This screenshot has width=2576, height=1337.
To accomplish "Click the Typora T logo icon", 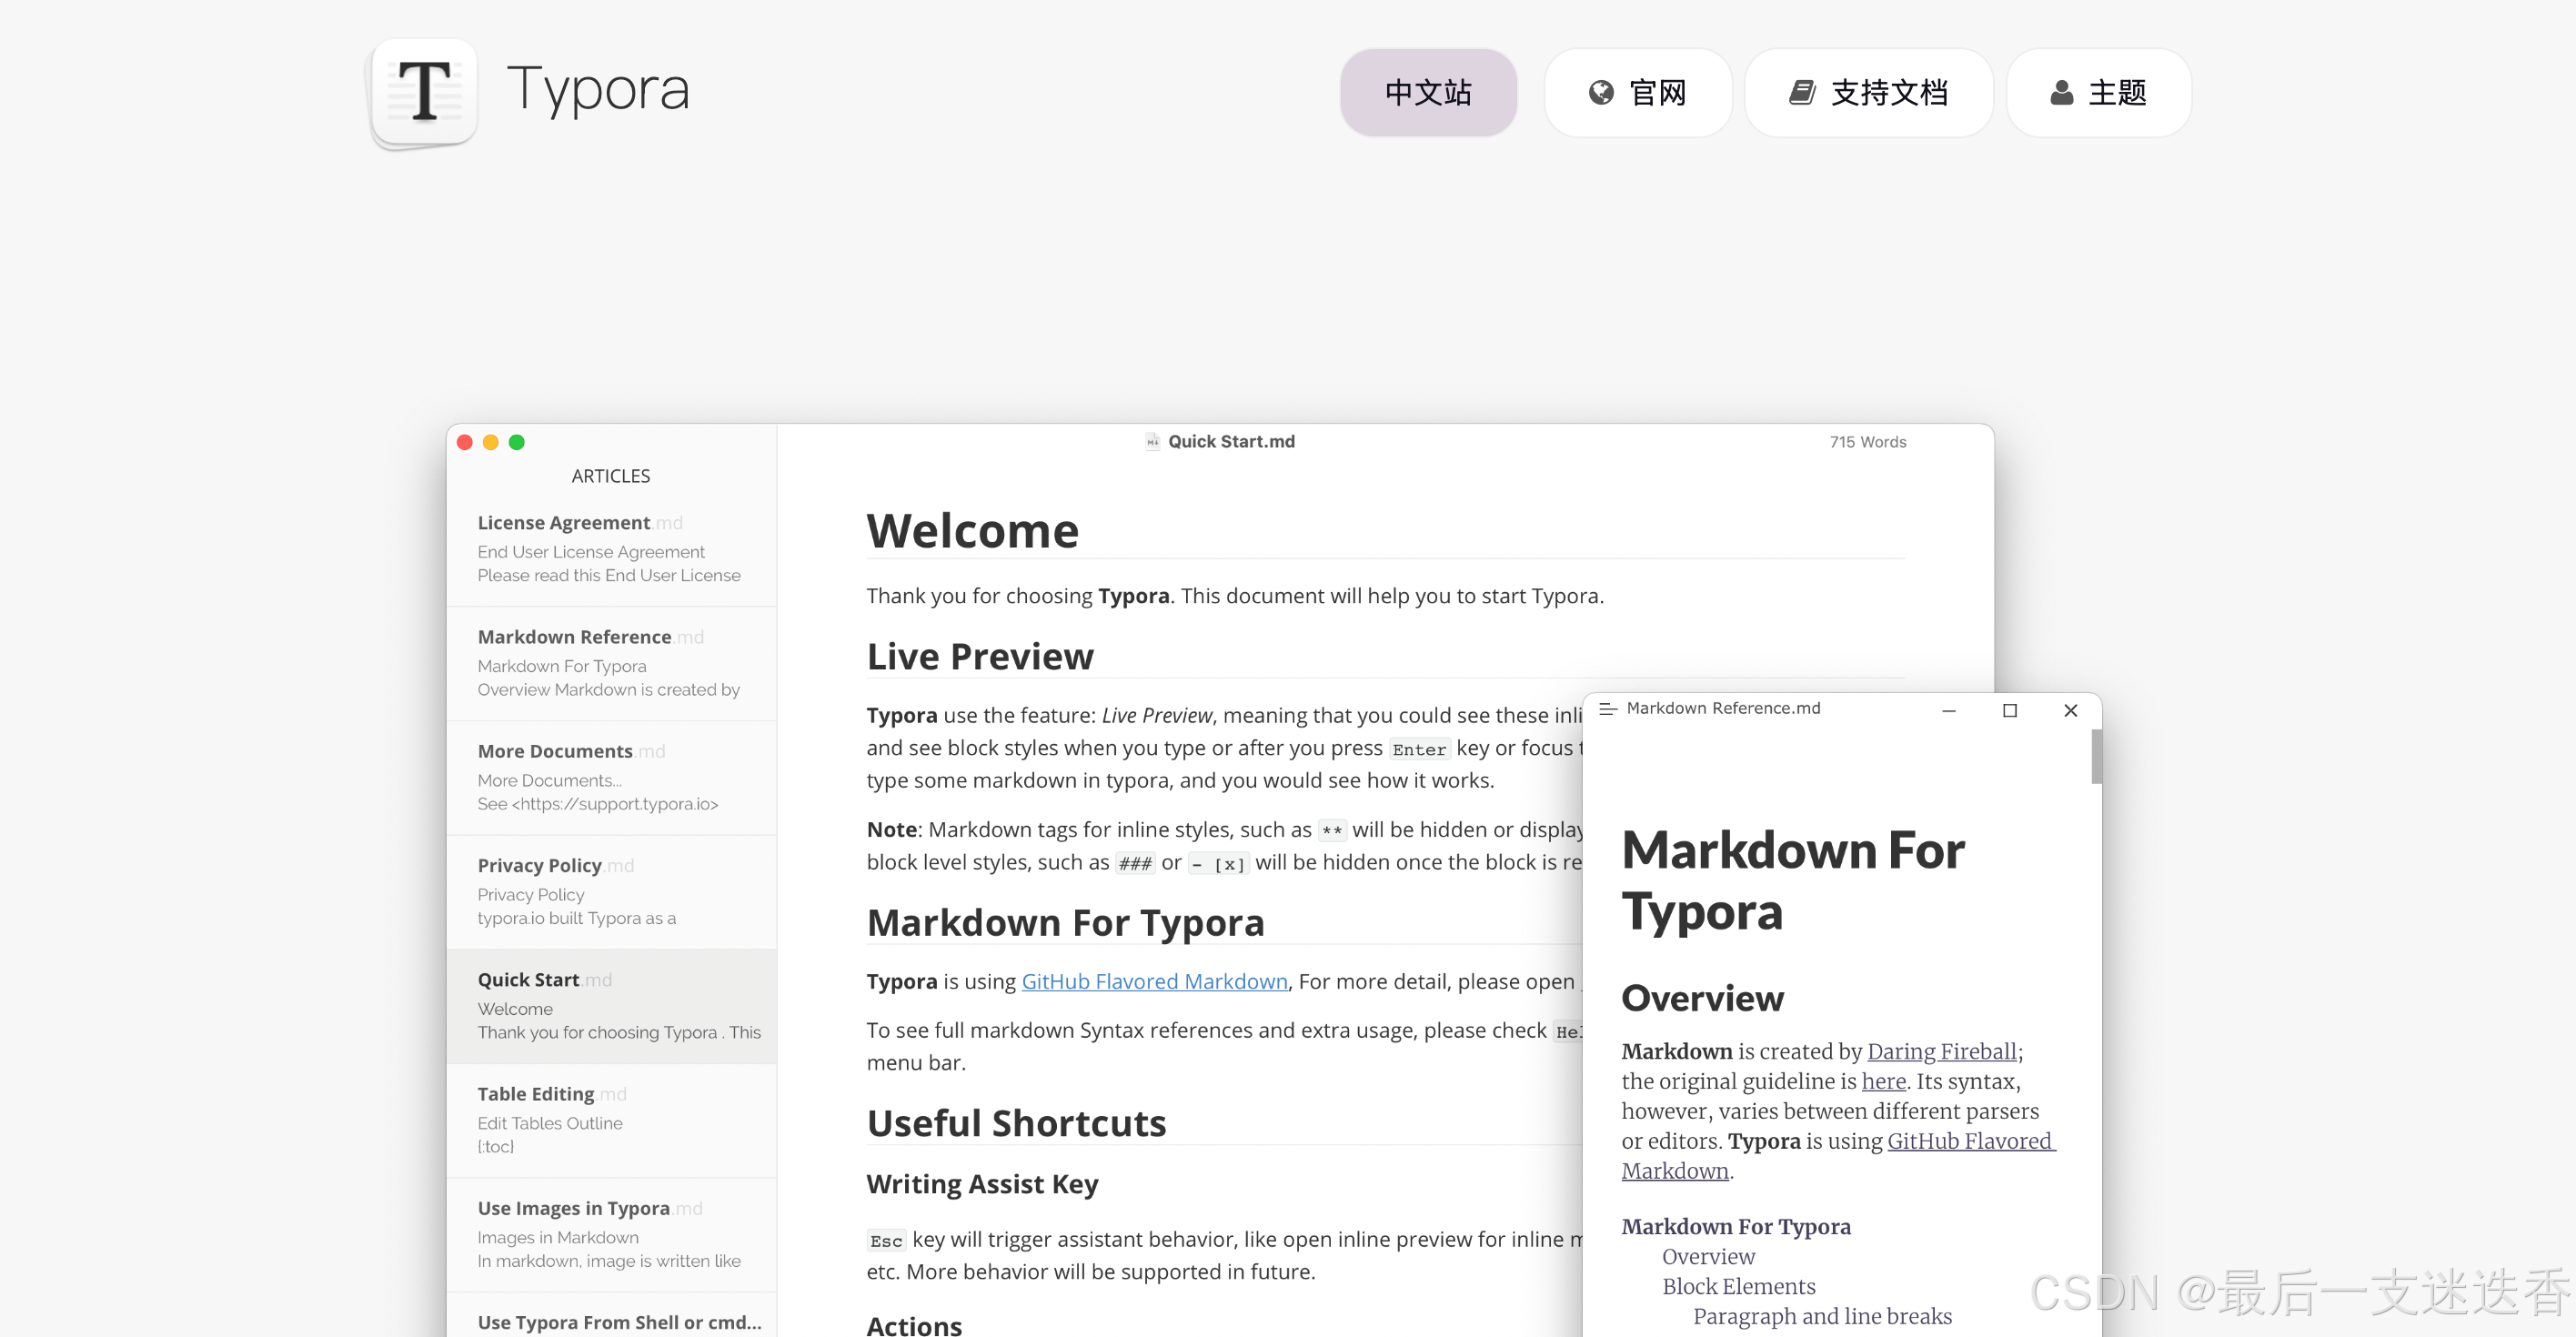I will (x=424, y=93).
